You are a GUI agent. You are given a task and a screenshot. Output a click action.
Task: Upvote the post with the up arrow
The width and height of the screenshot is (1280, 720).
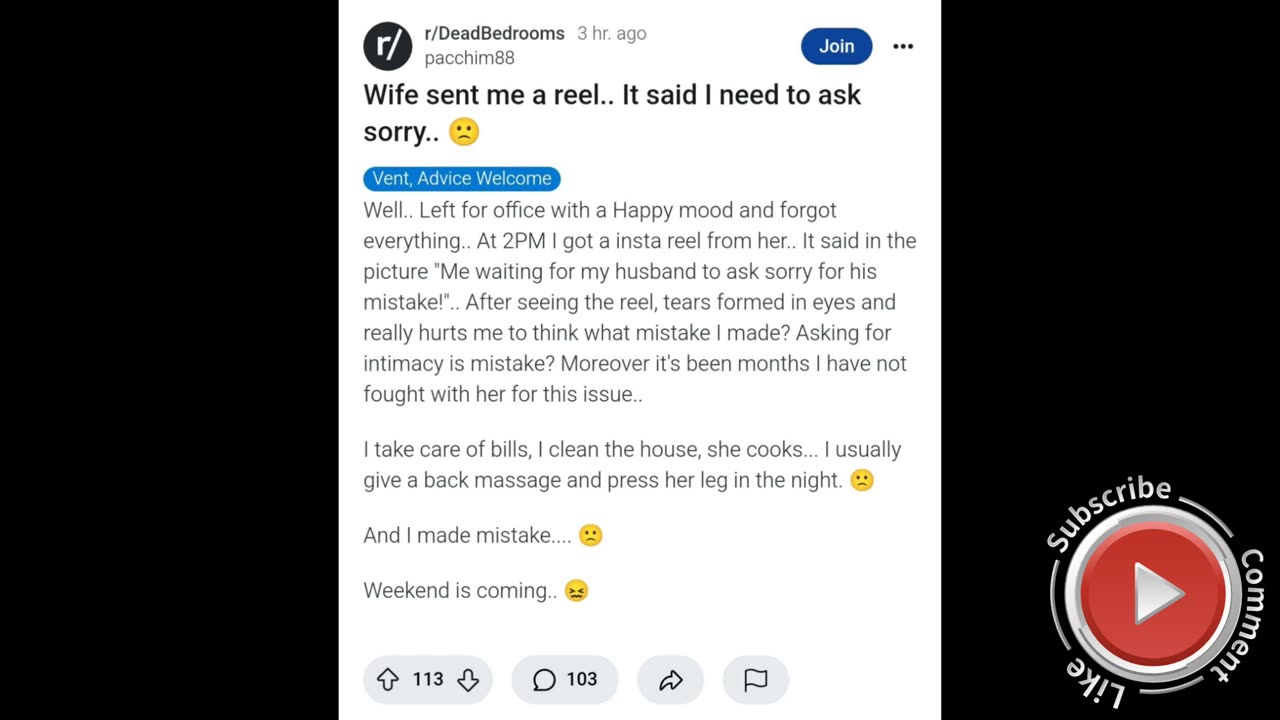tap(388, 680)
